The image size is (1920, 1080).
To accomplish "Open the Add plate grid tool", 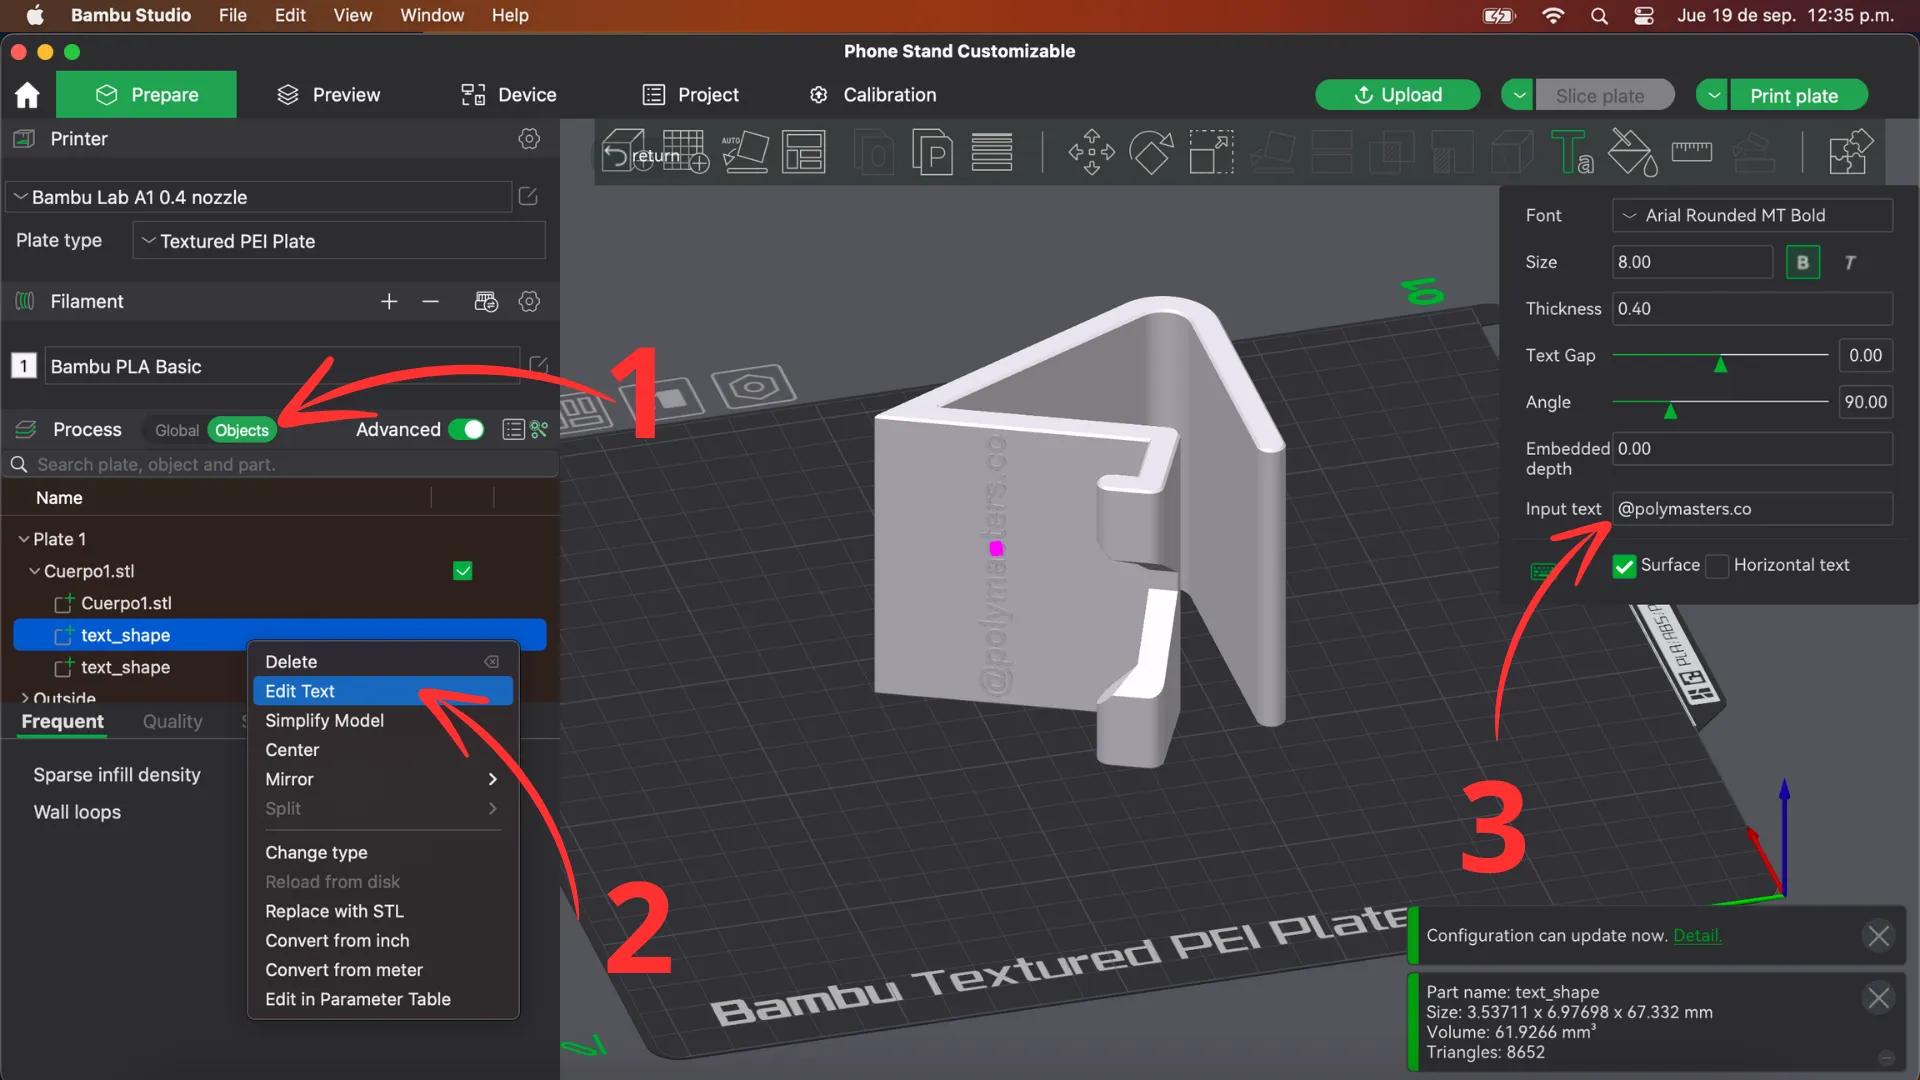I will 685,152.
